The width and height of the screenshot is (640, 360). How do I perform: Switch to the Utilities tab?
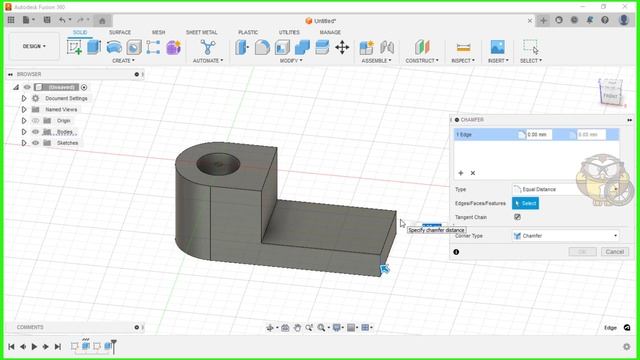pyautogui.click(x=289, y=32)
